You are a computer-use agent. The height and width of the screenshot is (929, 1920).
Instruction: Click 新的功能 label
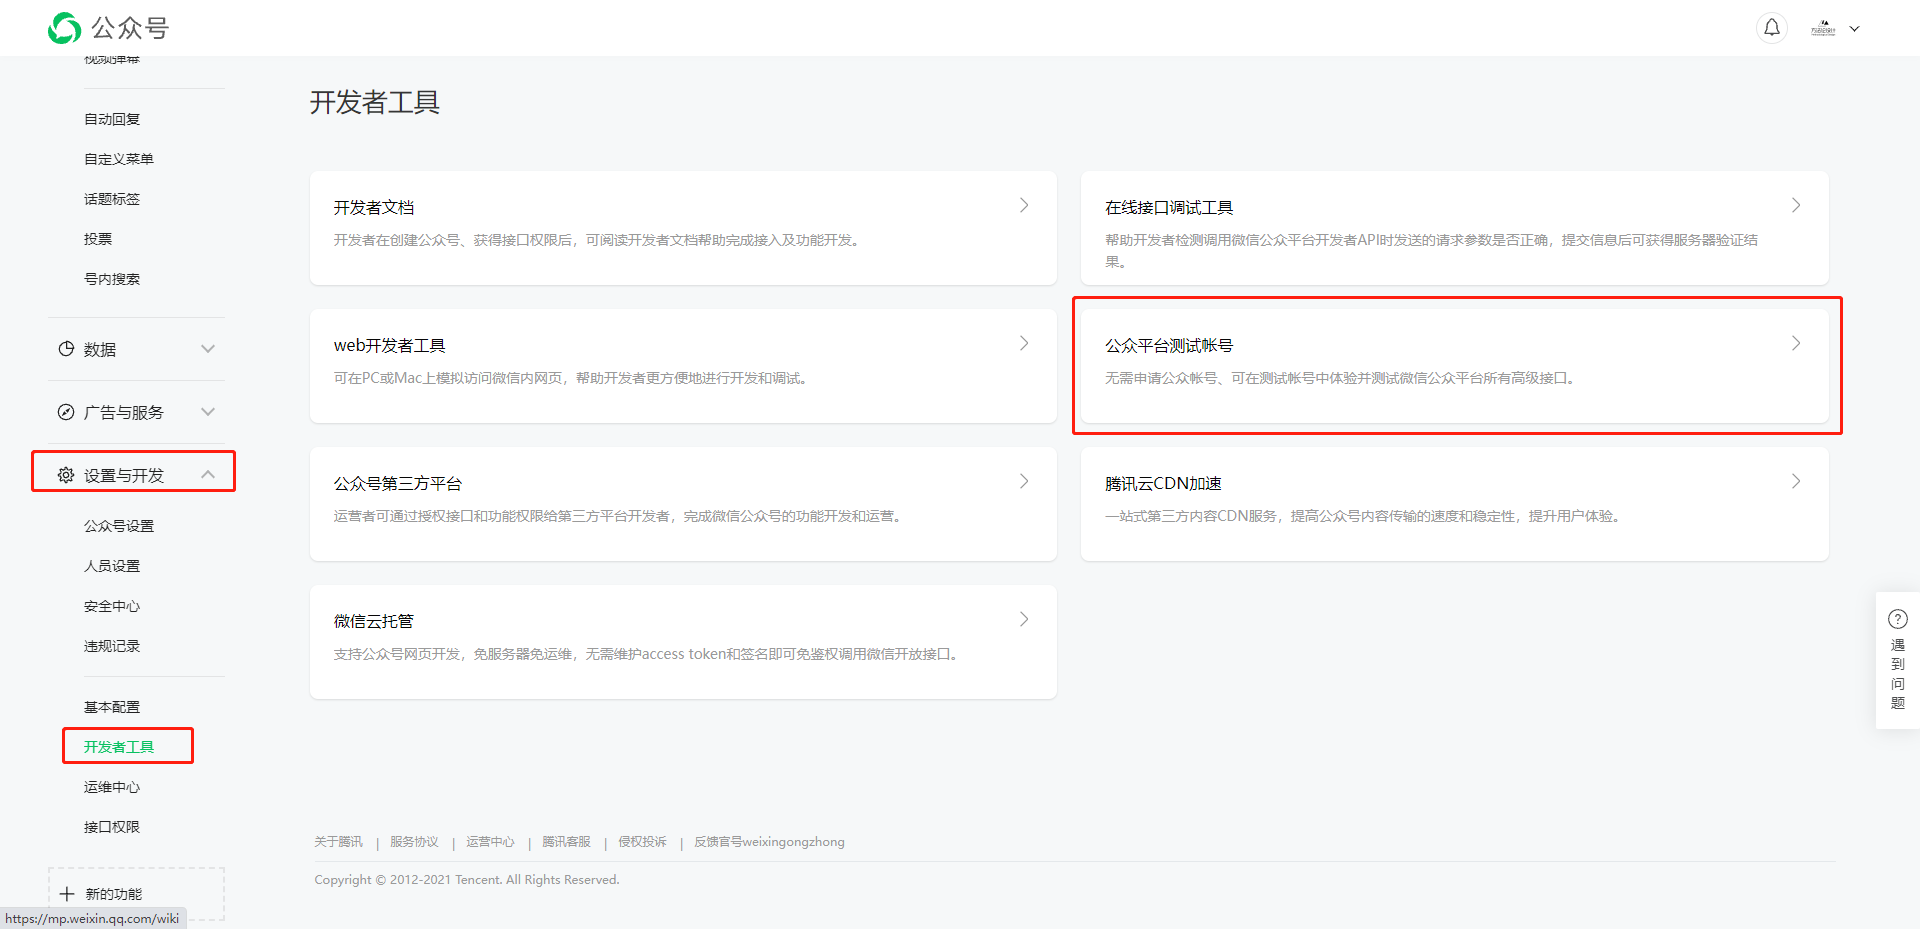click(x=114, y=894)
